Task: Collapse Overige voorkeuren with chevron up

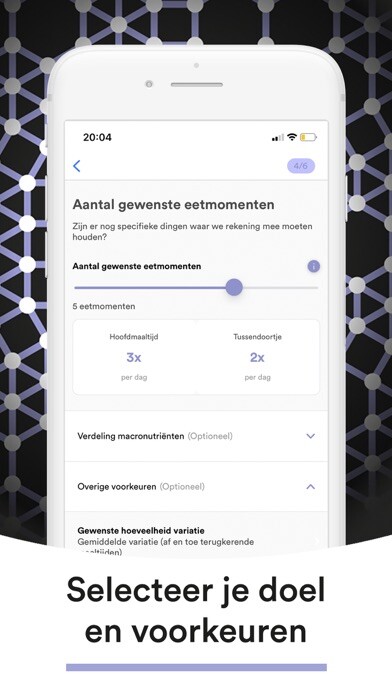Action: pos(311,486)
